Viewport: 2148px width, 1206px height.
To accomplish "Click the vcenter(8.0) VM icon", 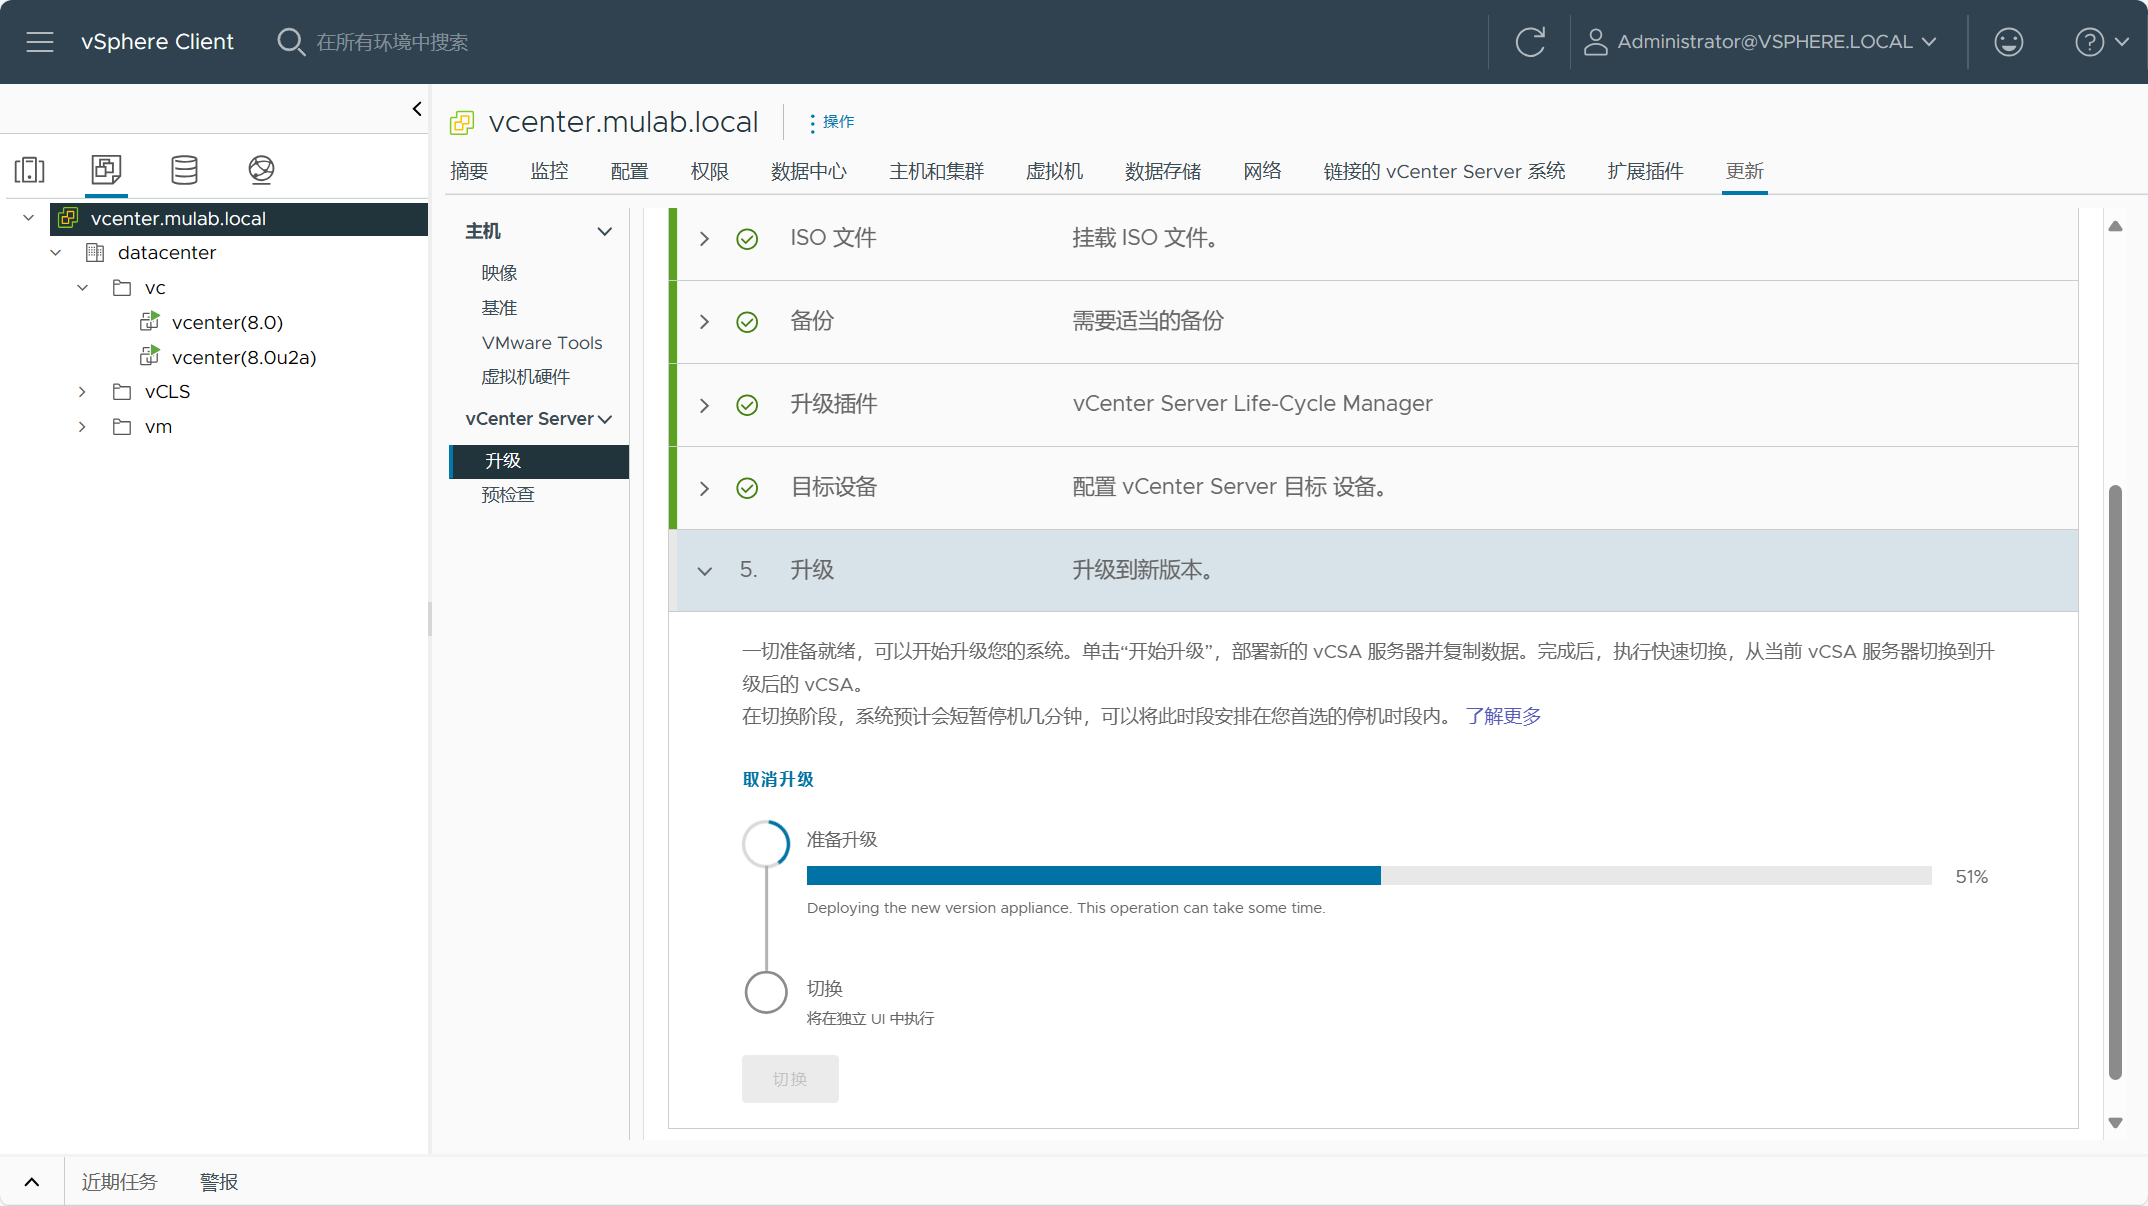I will 150,322.
